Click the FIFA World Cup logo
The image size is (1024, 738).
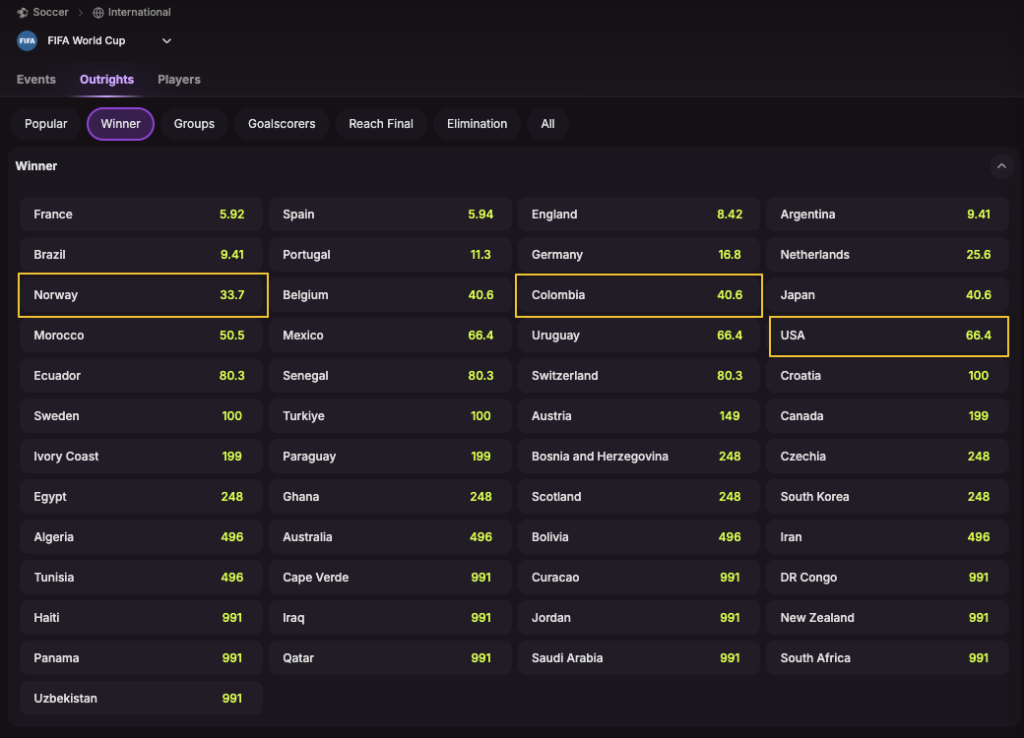click(27, 41)
